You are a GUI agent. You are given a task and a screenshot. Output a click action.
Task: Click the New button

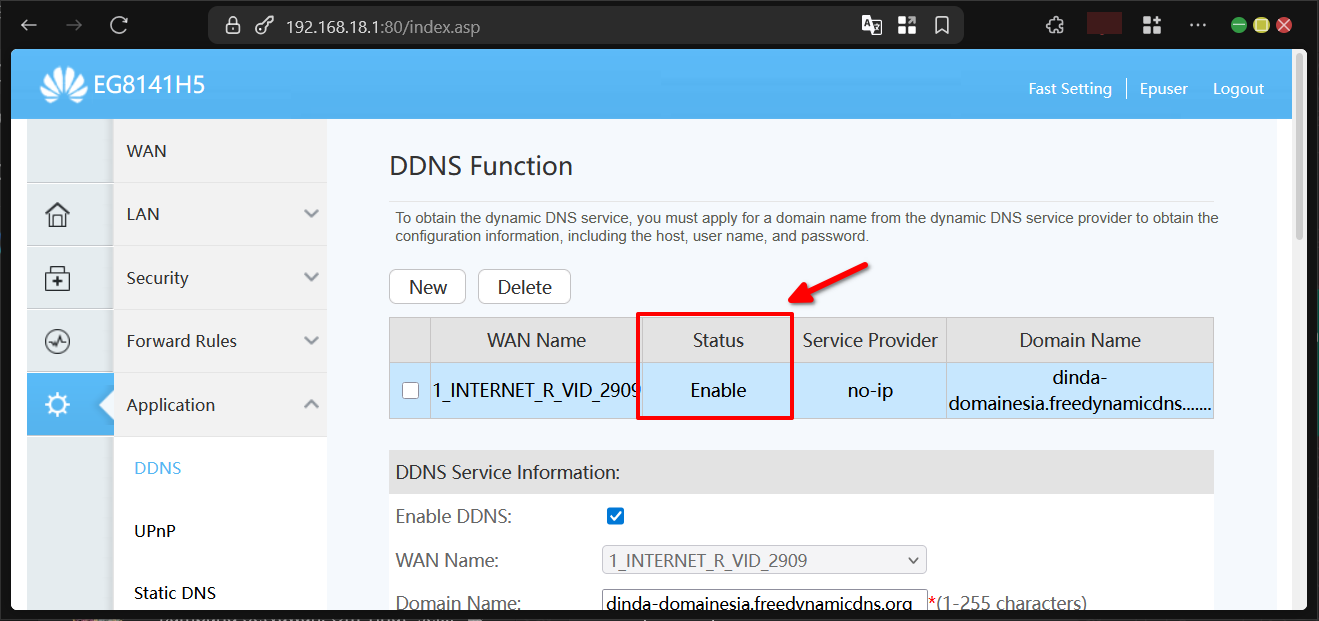(427, 286)
